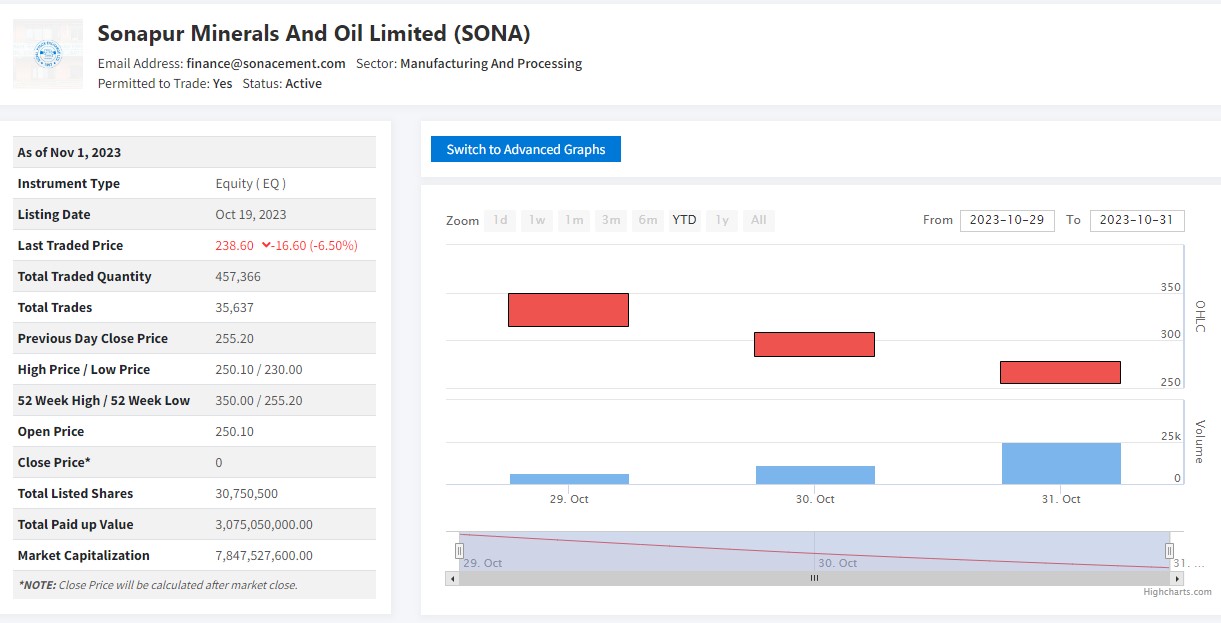
Task: Open the Highcharts.com credit link
Action: coord(1177,592)
